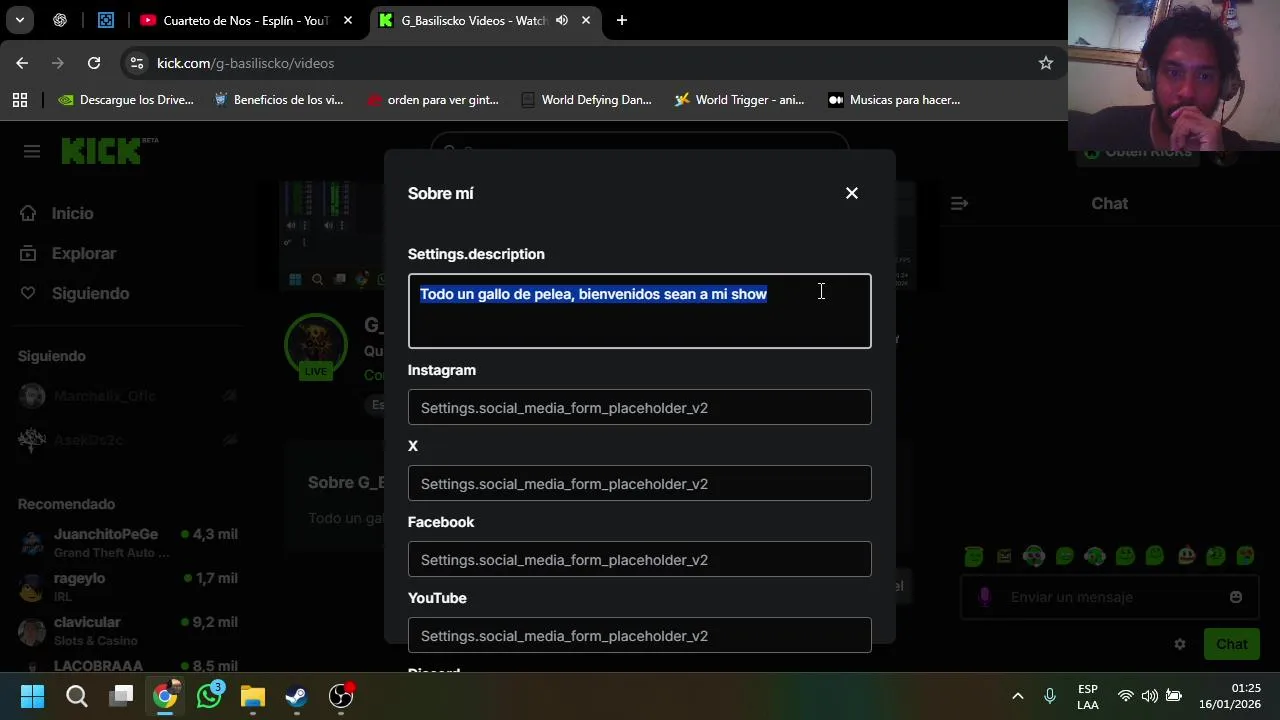Click the green Chat send button
The image size is (1280, 720).
[x=1232, y=644]
